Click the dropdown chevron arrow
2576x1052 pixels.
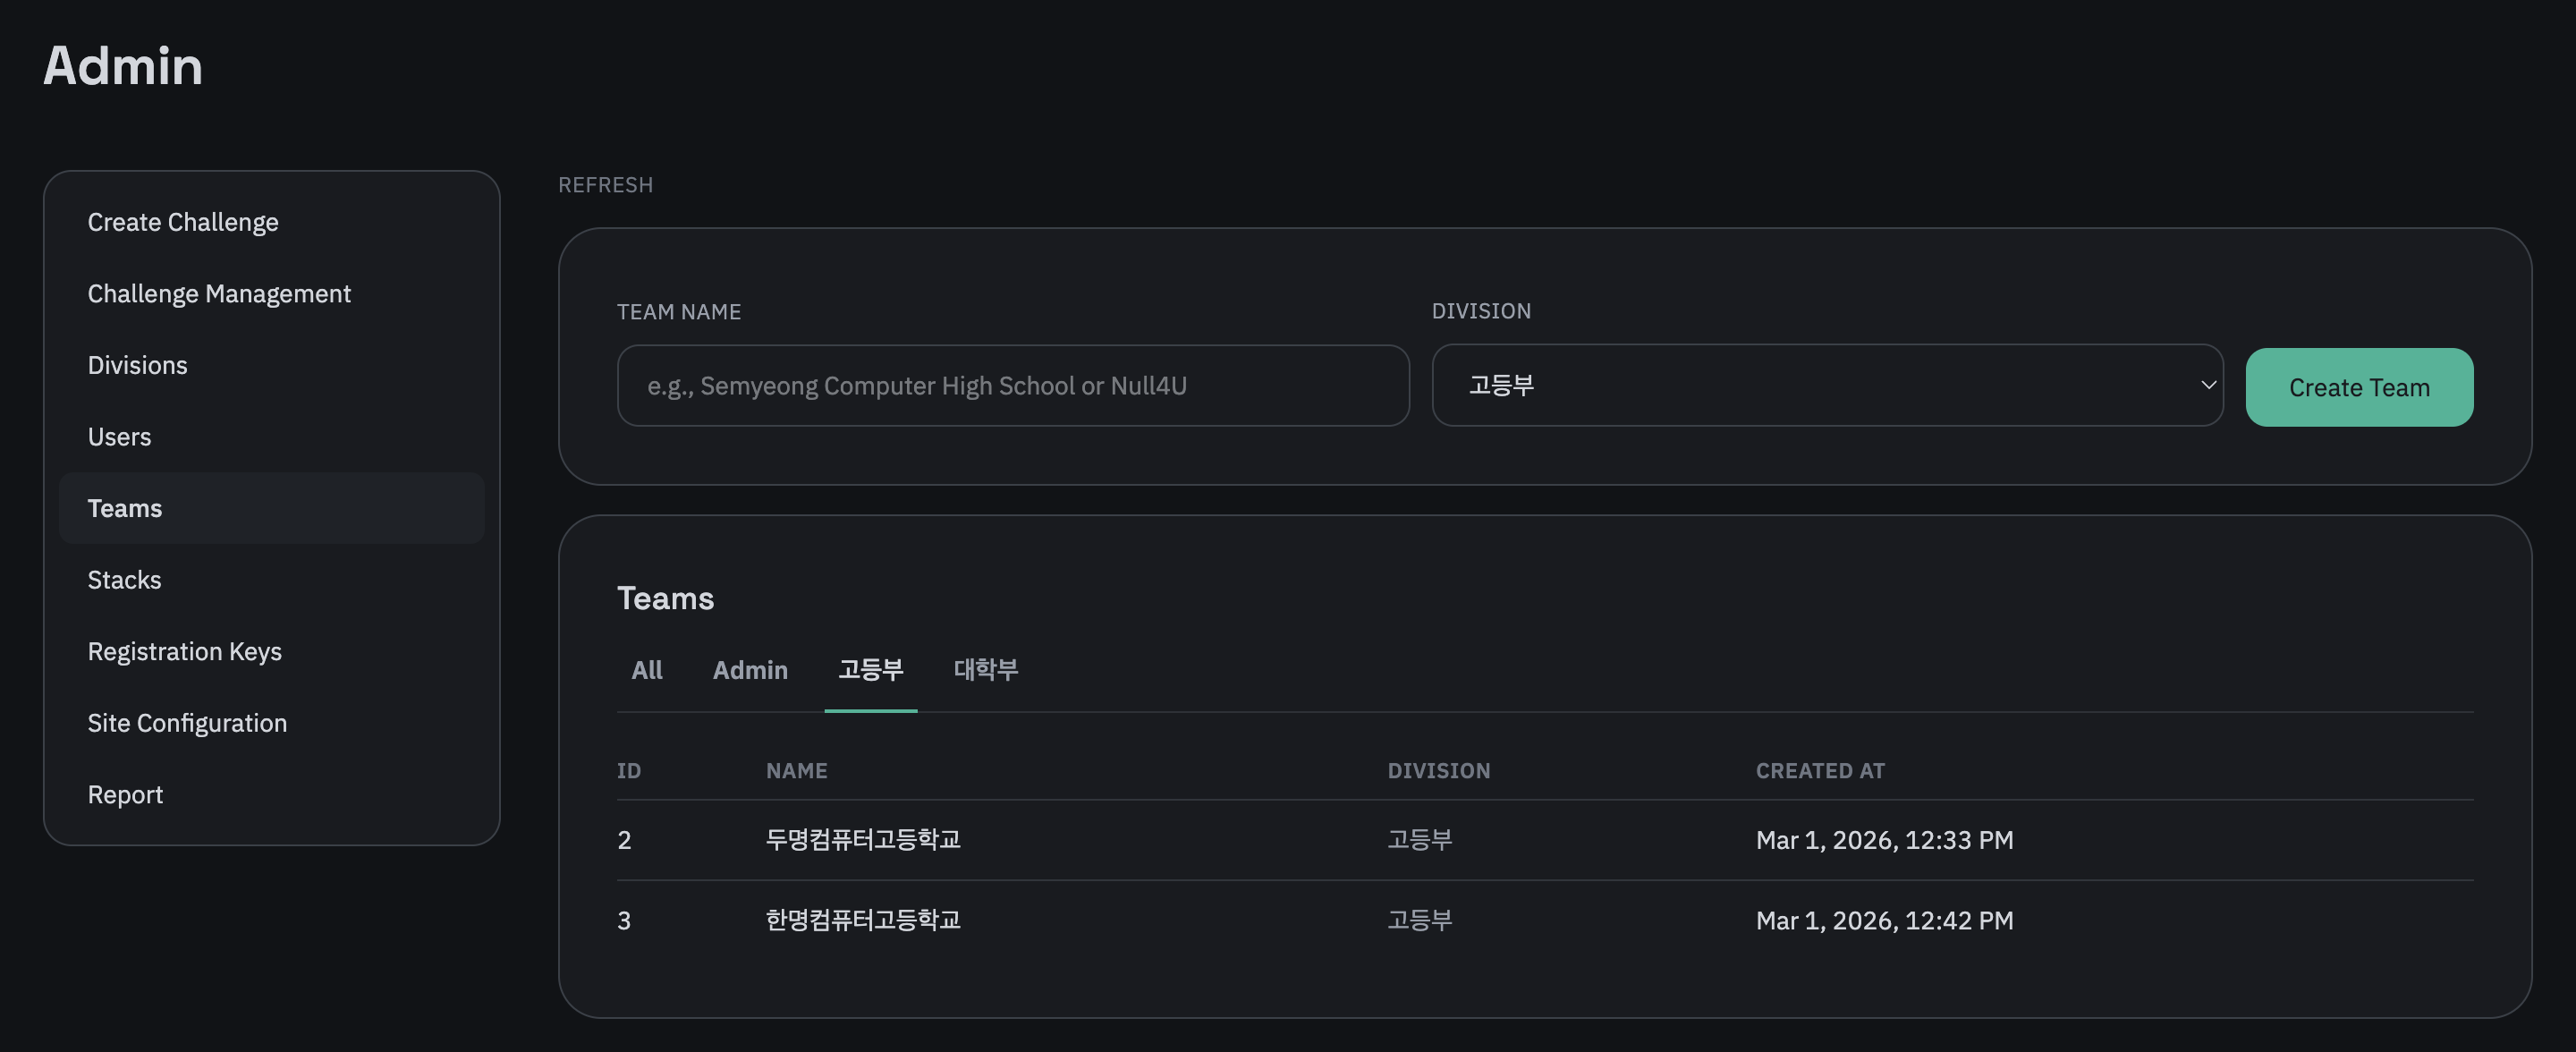2208,386
